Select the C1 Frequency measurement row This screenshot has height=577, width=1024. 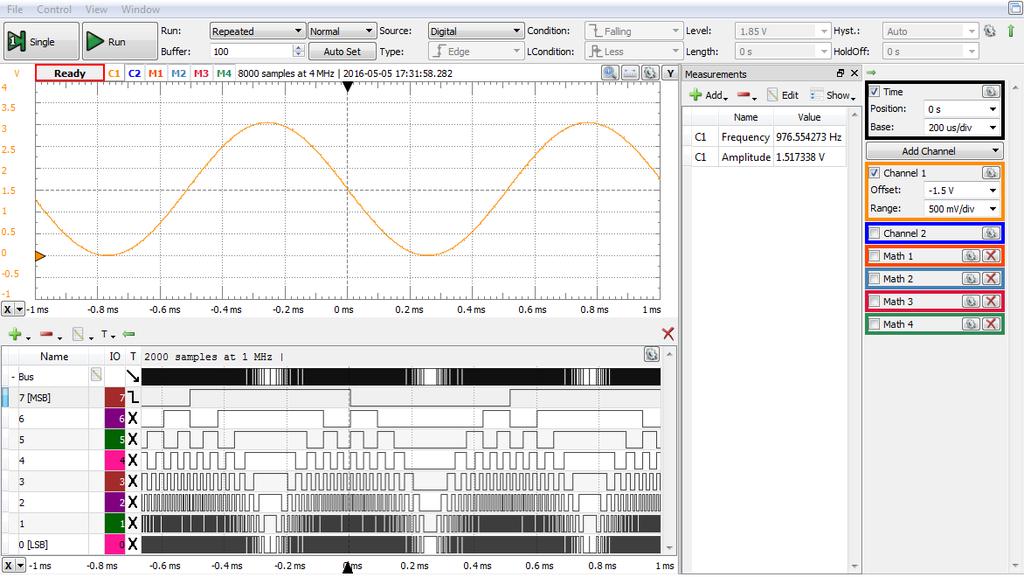coord(768,137)
